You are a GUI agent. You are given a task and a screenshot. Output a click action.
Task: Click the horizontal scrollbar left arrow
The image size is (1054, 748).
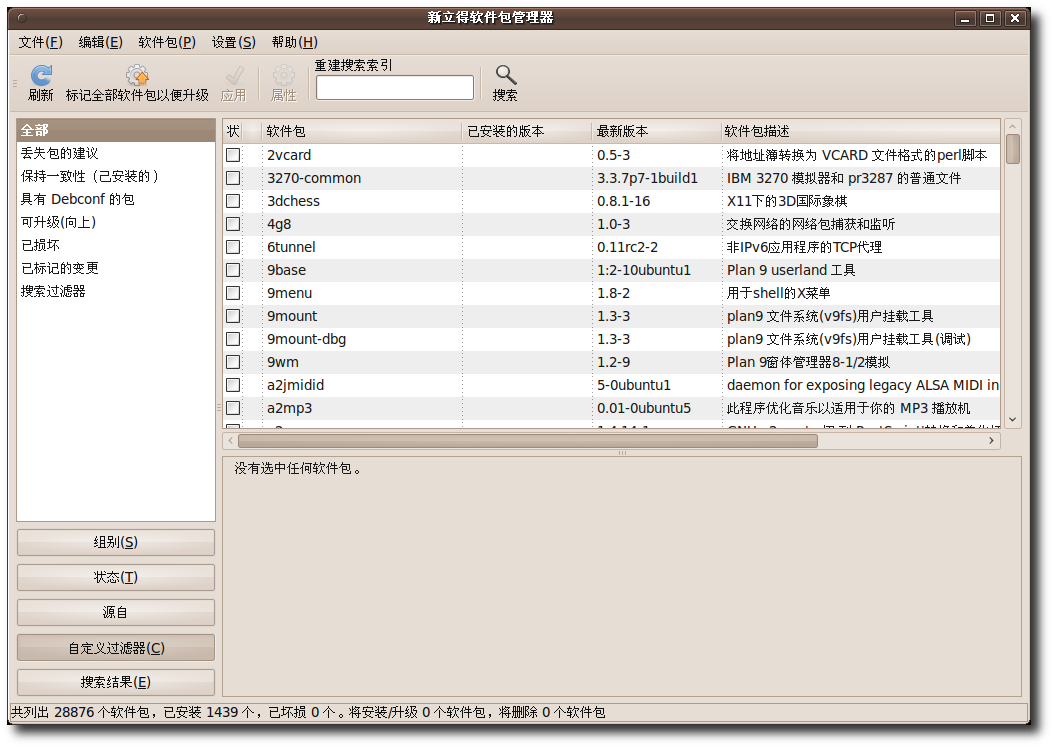click(x=231, y=441)
